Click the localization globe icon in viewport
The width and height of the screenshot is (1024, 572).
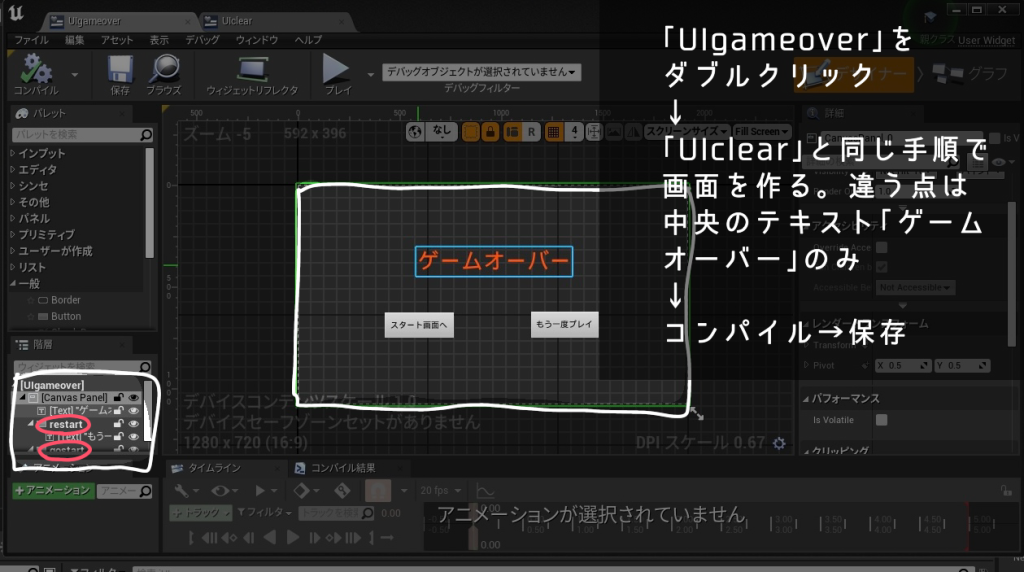coord(418,131)
